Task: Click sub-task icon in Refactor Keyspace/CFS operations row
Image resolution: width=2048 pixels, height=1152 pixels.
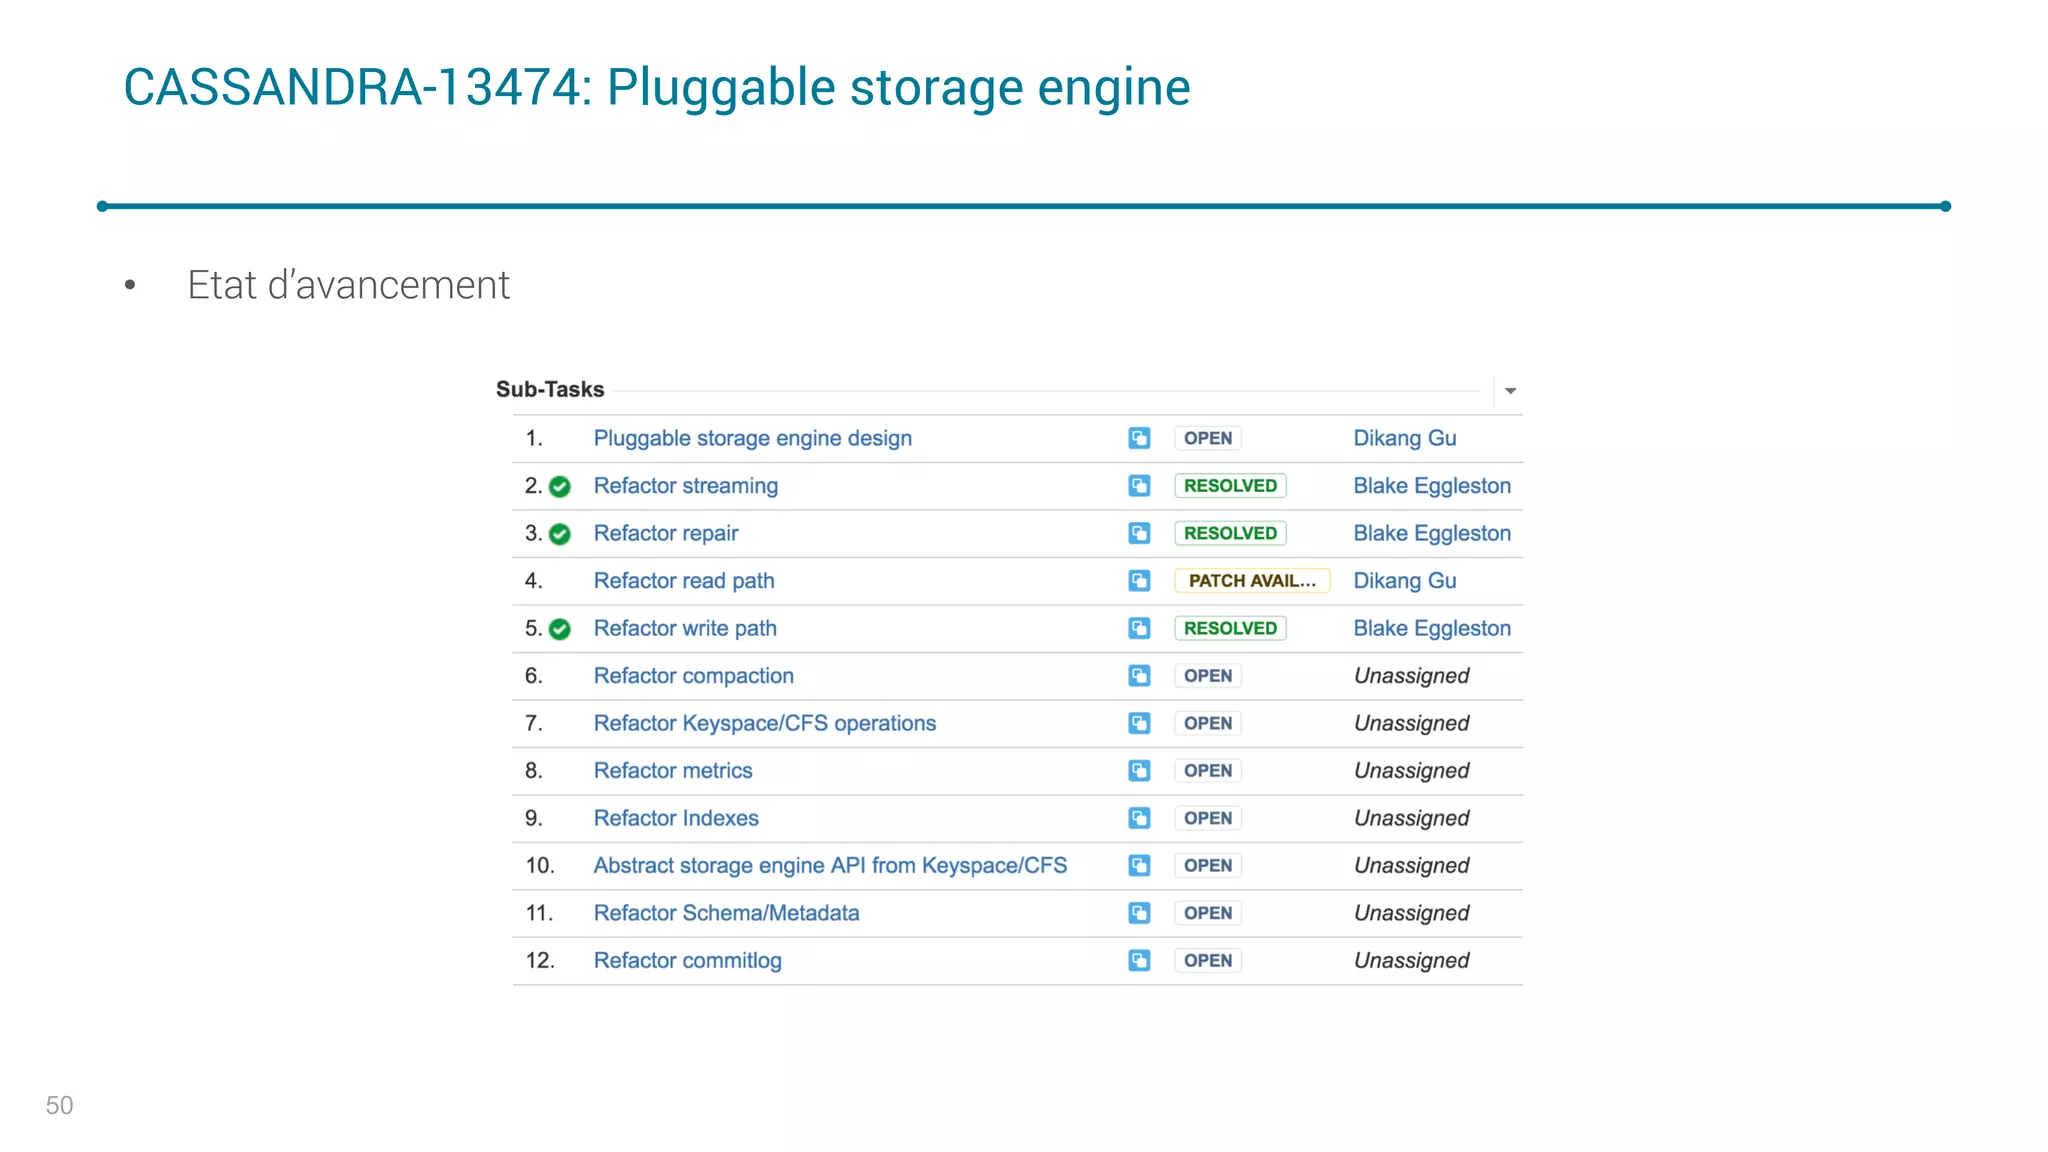Action: [x=1139, y=723]
